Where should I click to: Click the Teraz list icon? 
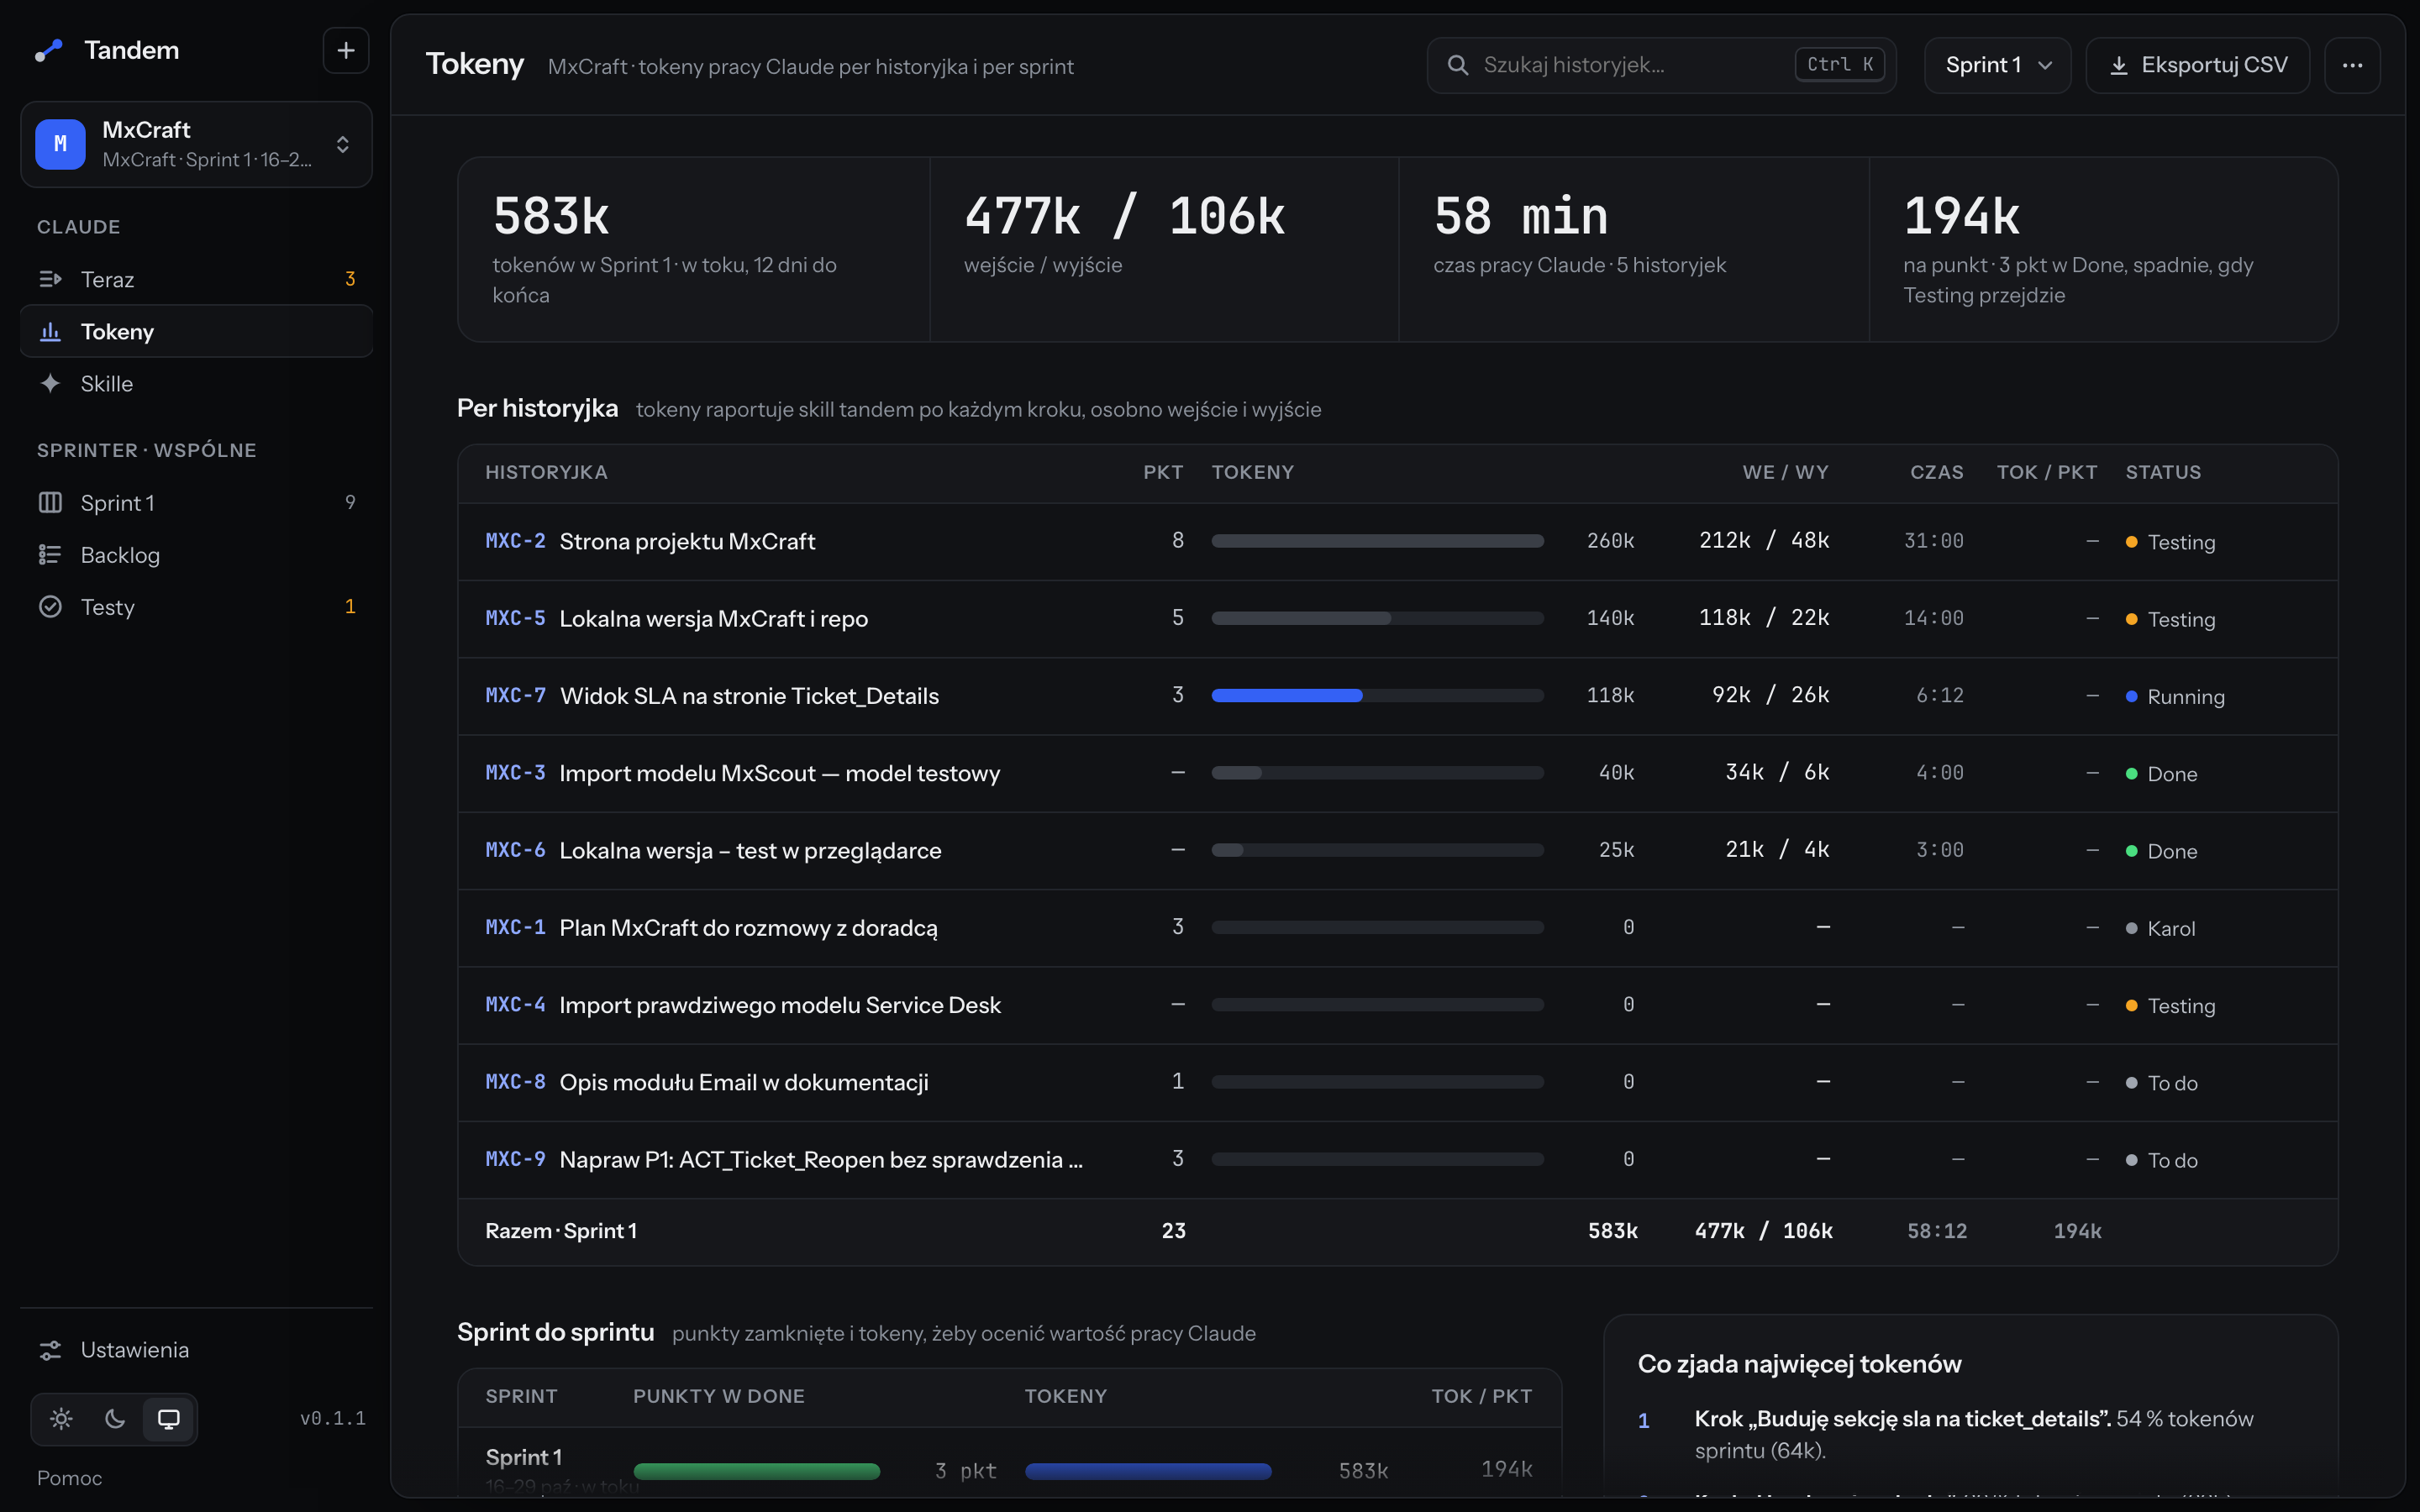50,279
